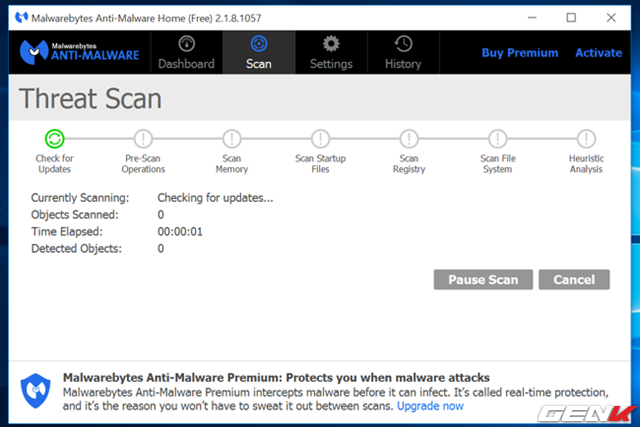Screen dimensions: 640x427
Task: Click the "Objects Scanned:" label
Action: tap(75, 215)
